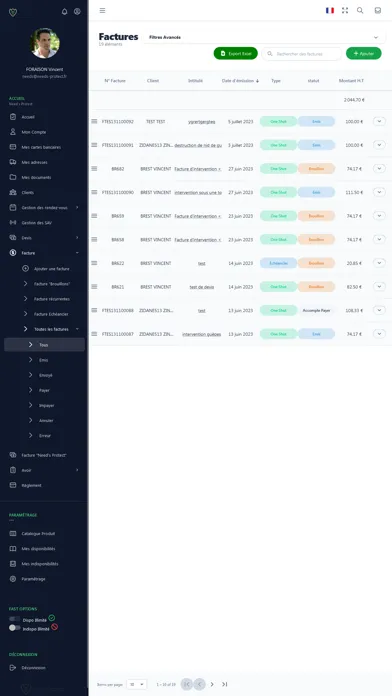Collapse the Facture sidebar menu
Screen dimensions: 392x696
(x=44, y=253)
